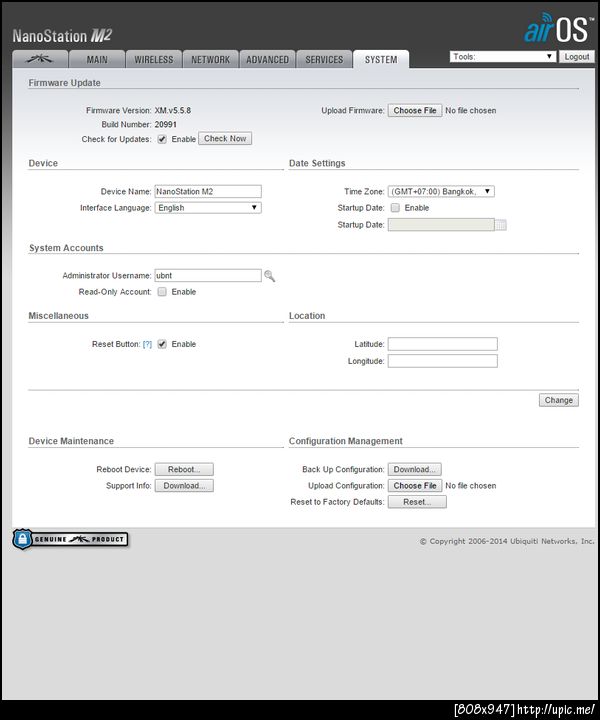Open the Startup Date calendar picker icon

click(x=501, y=225)
